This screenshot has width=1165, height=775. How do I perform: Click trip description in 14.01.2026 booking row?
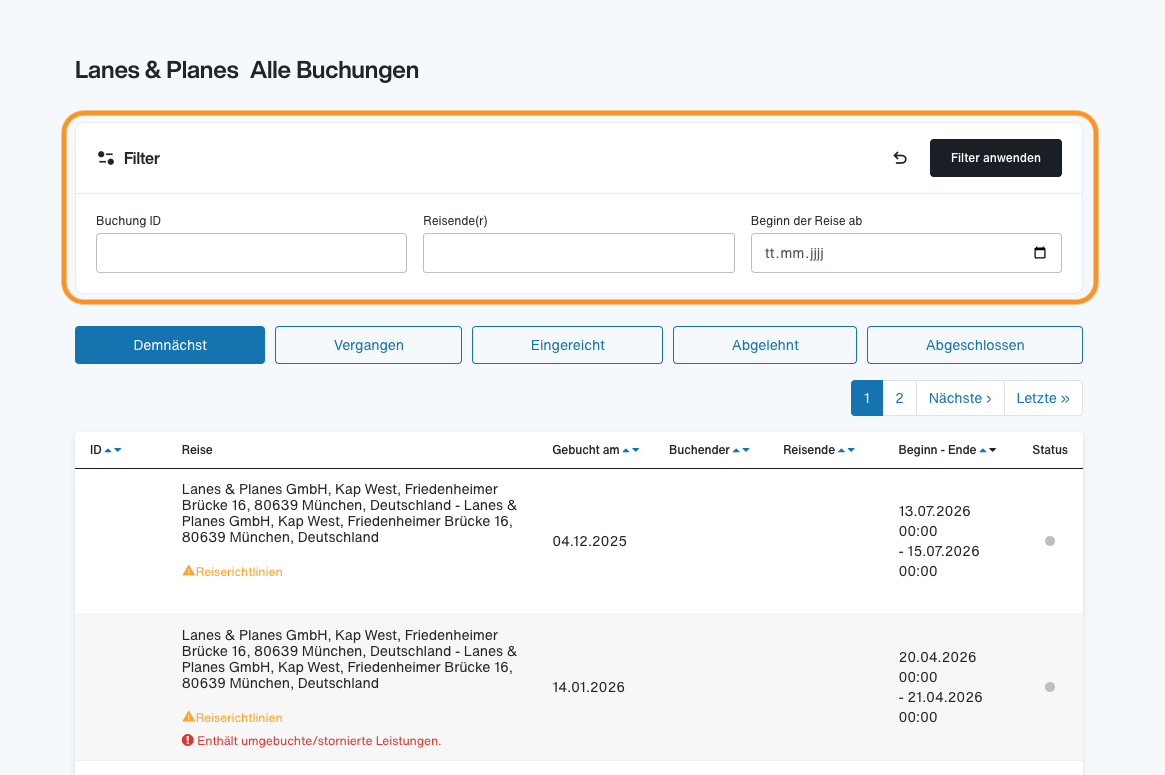click(x=349, y=659)
